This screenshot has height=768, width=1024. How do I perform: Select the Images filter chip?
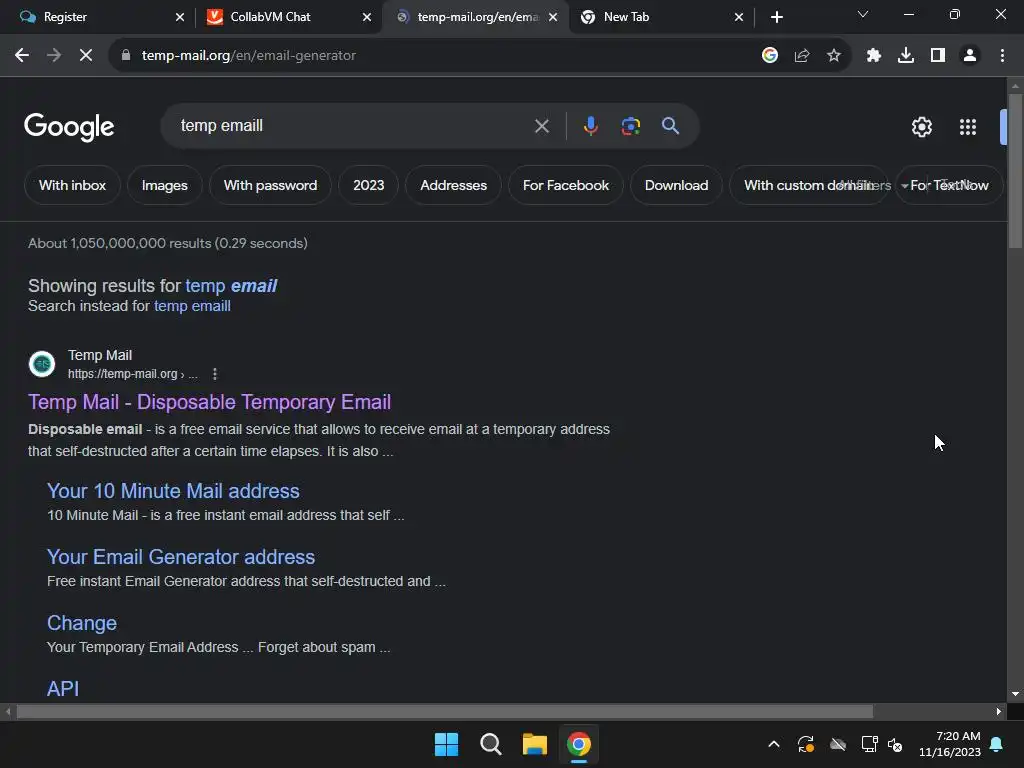pos(165,185)
